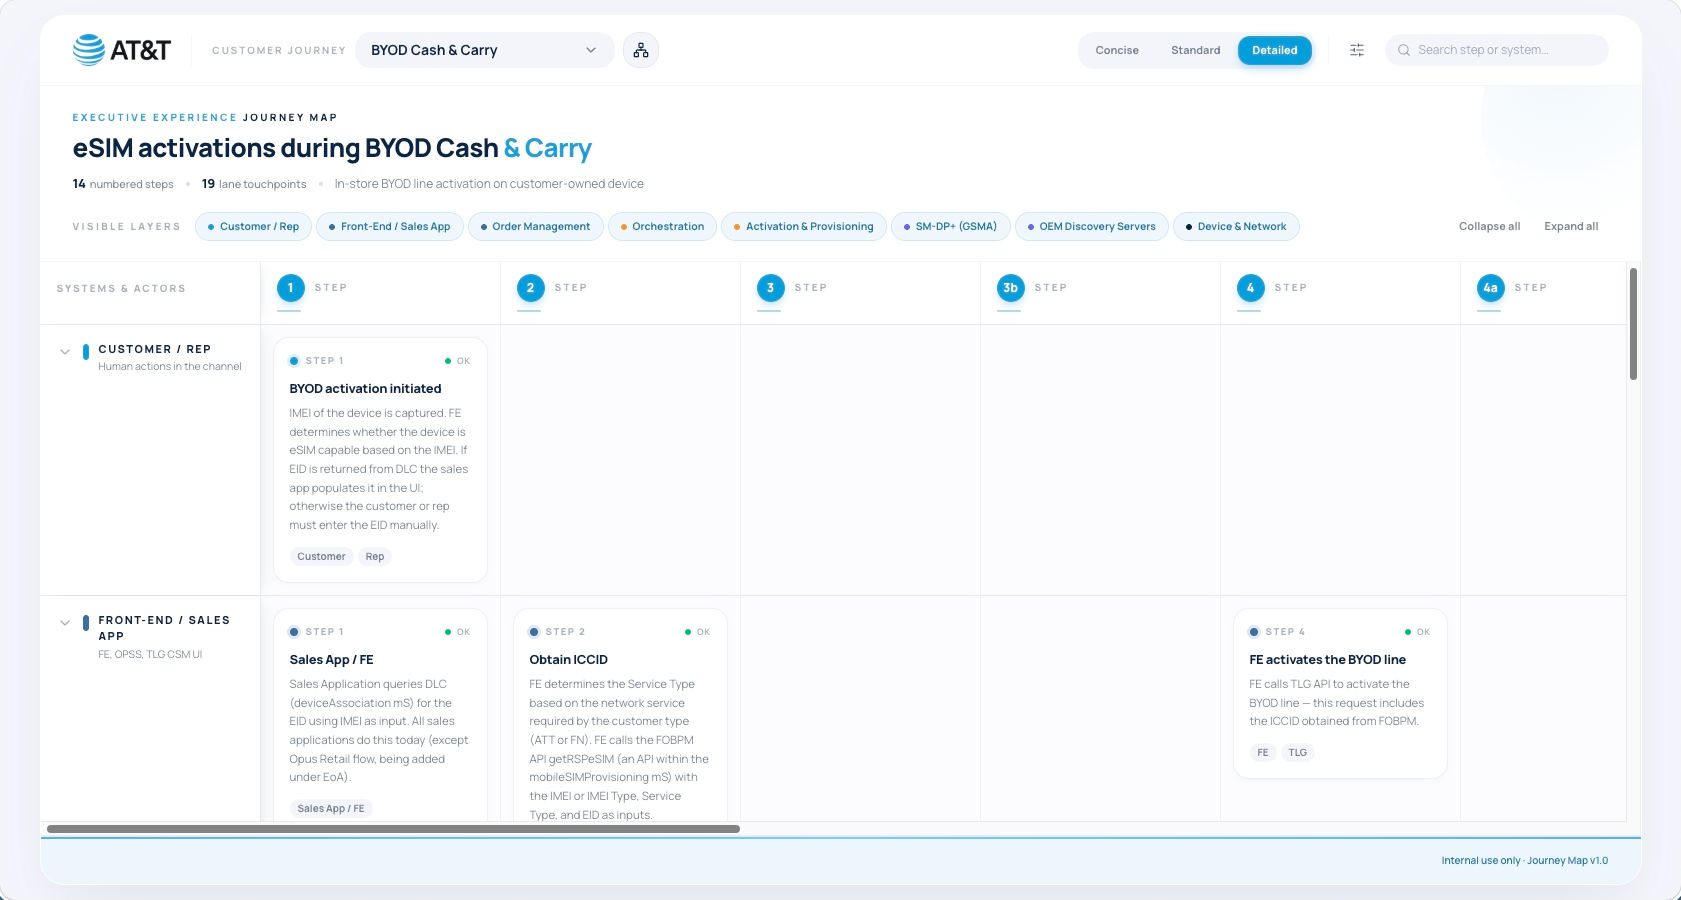Click the Systems & Actors column header

pyautogui.click(x=121, y=289)
